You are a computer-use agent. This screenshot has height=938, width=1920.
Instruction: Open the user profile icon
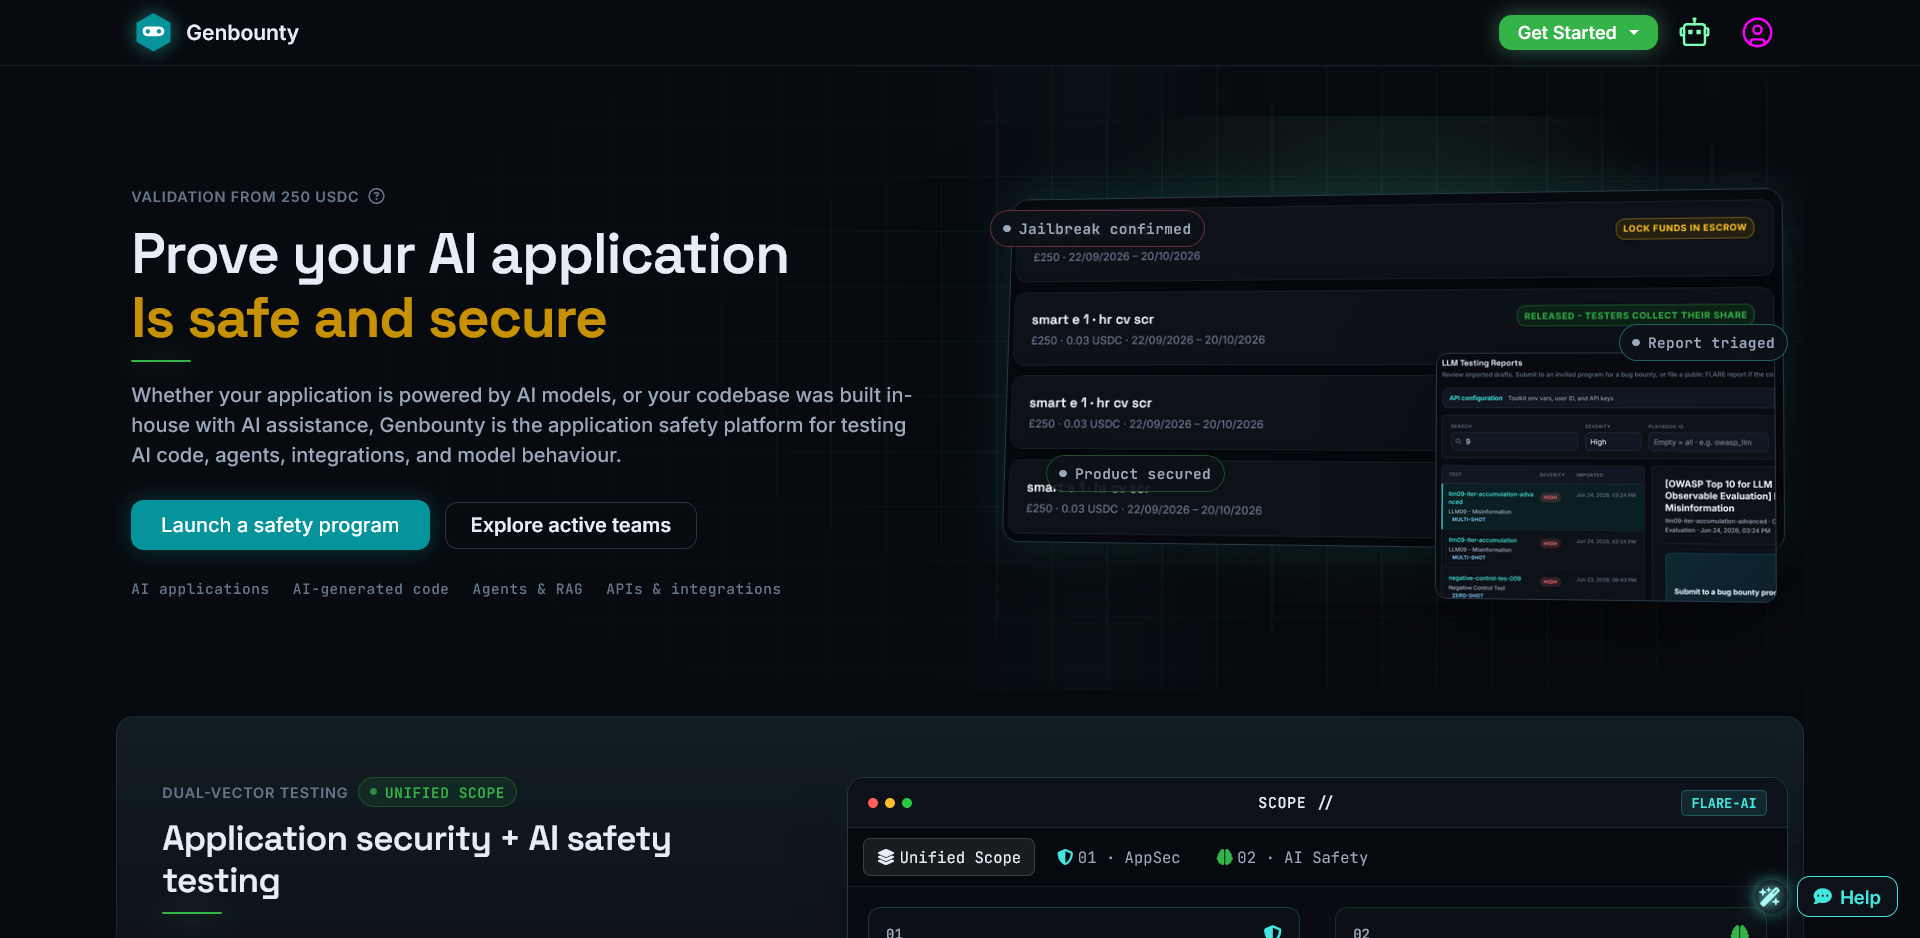(1757, 33)
